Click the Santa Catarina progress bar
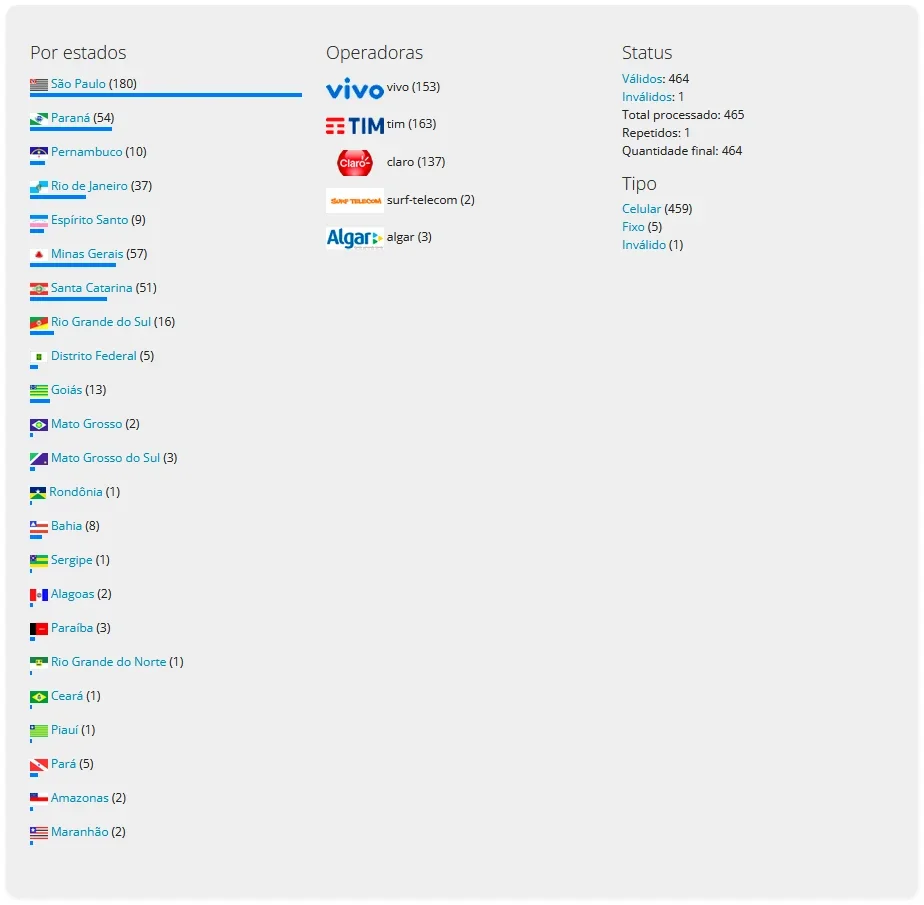 68,299
